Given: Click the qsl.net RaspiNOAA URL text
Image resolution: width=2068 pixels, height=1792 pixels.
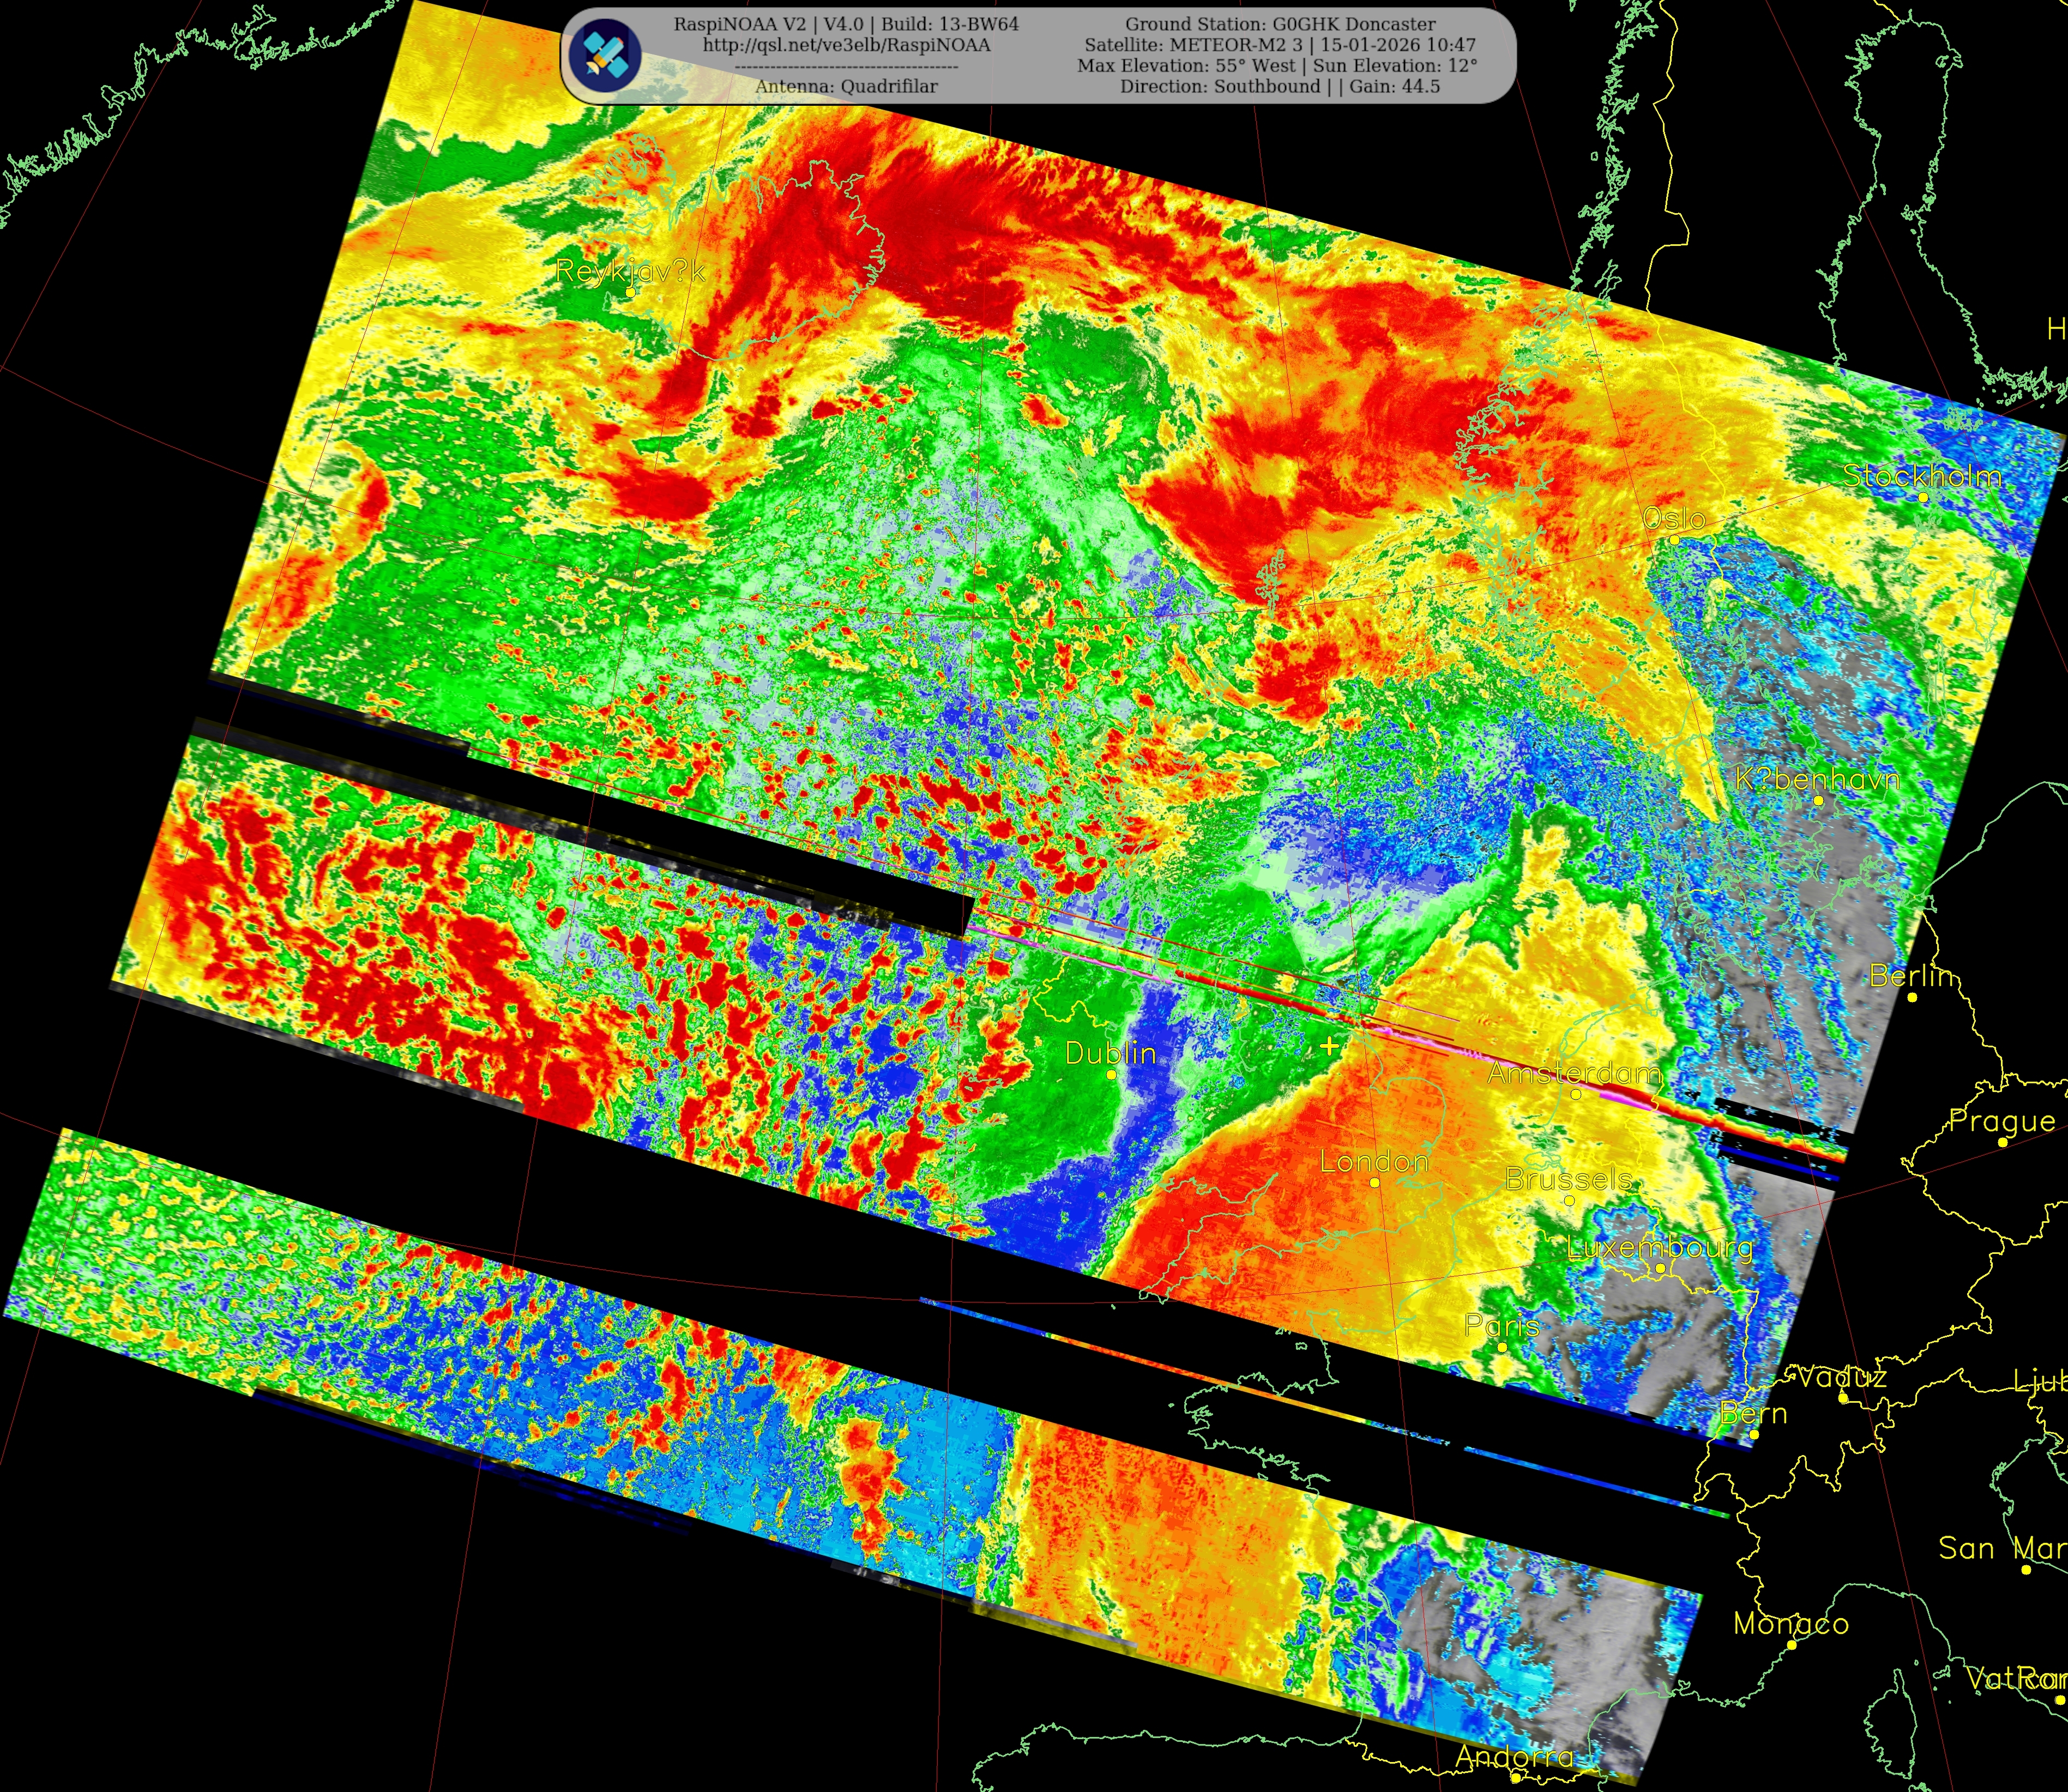Looking at the screenshot, I should coord(846,45).
